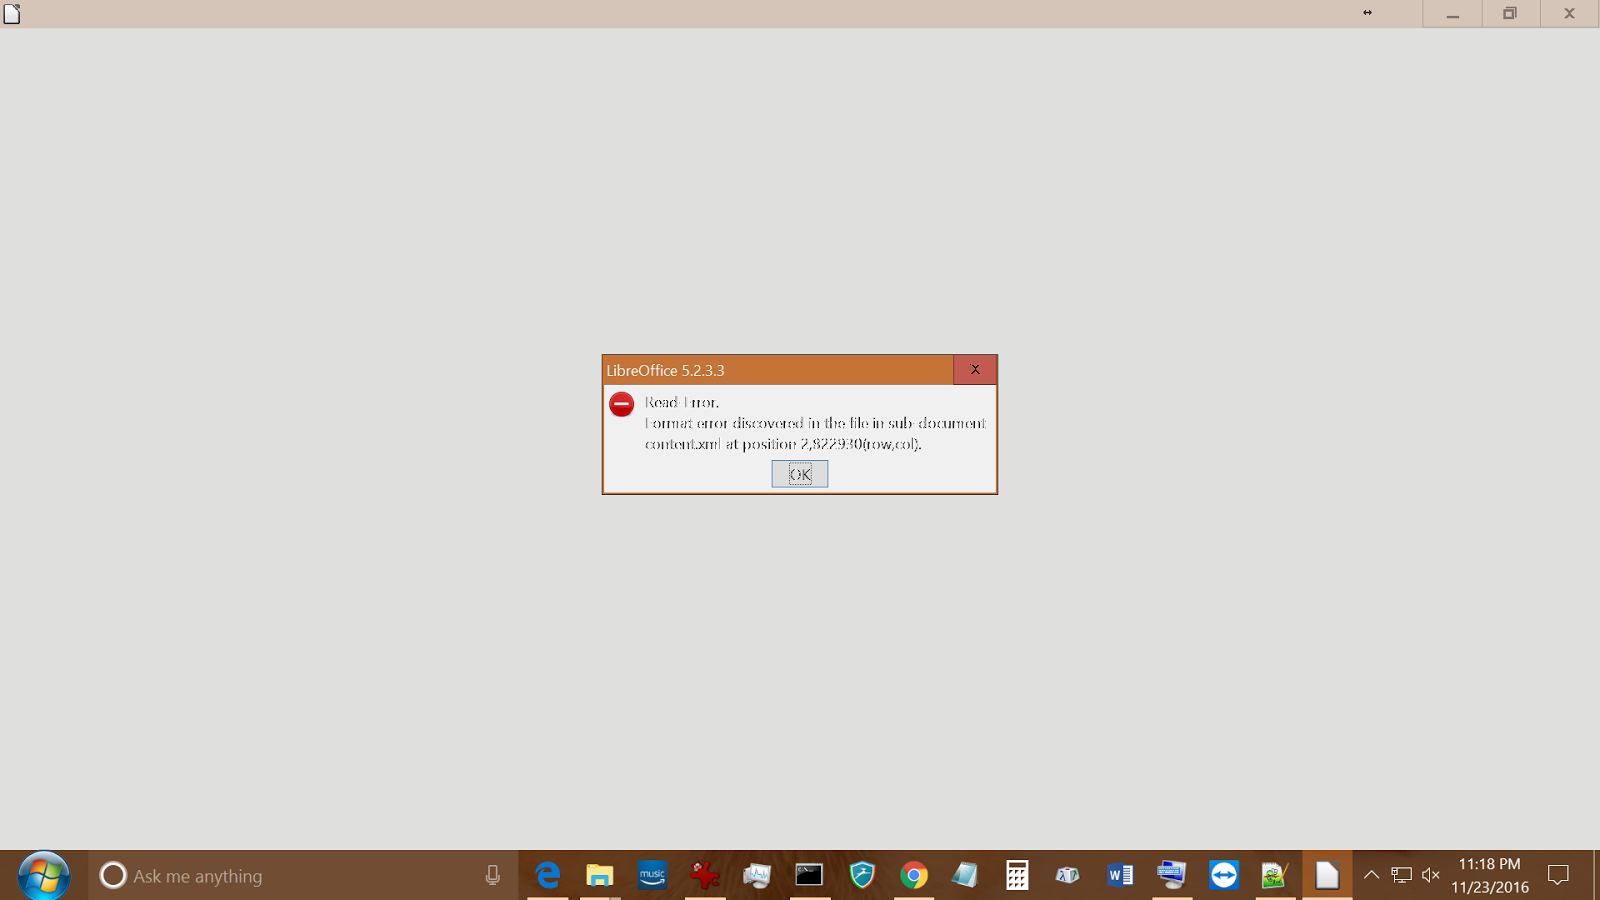Open the lambda icon taskbar app
The height and width of the screenshot is (900, 1600).
(1068, 876)
